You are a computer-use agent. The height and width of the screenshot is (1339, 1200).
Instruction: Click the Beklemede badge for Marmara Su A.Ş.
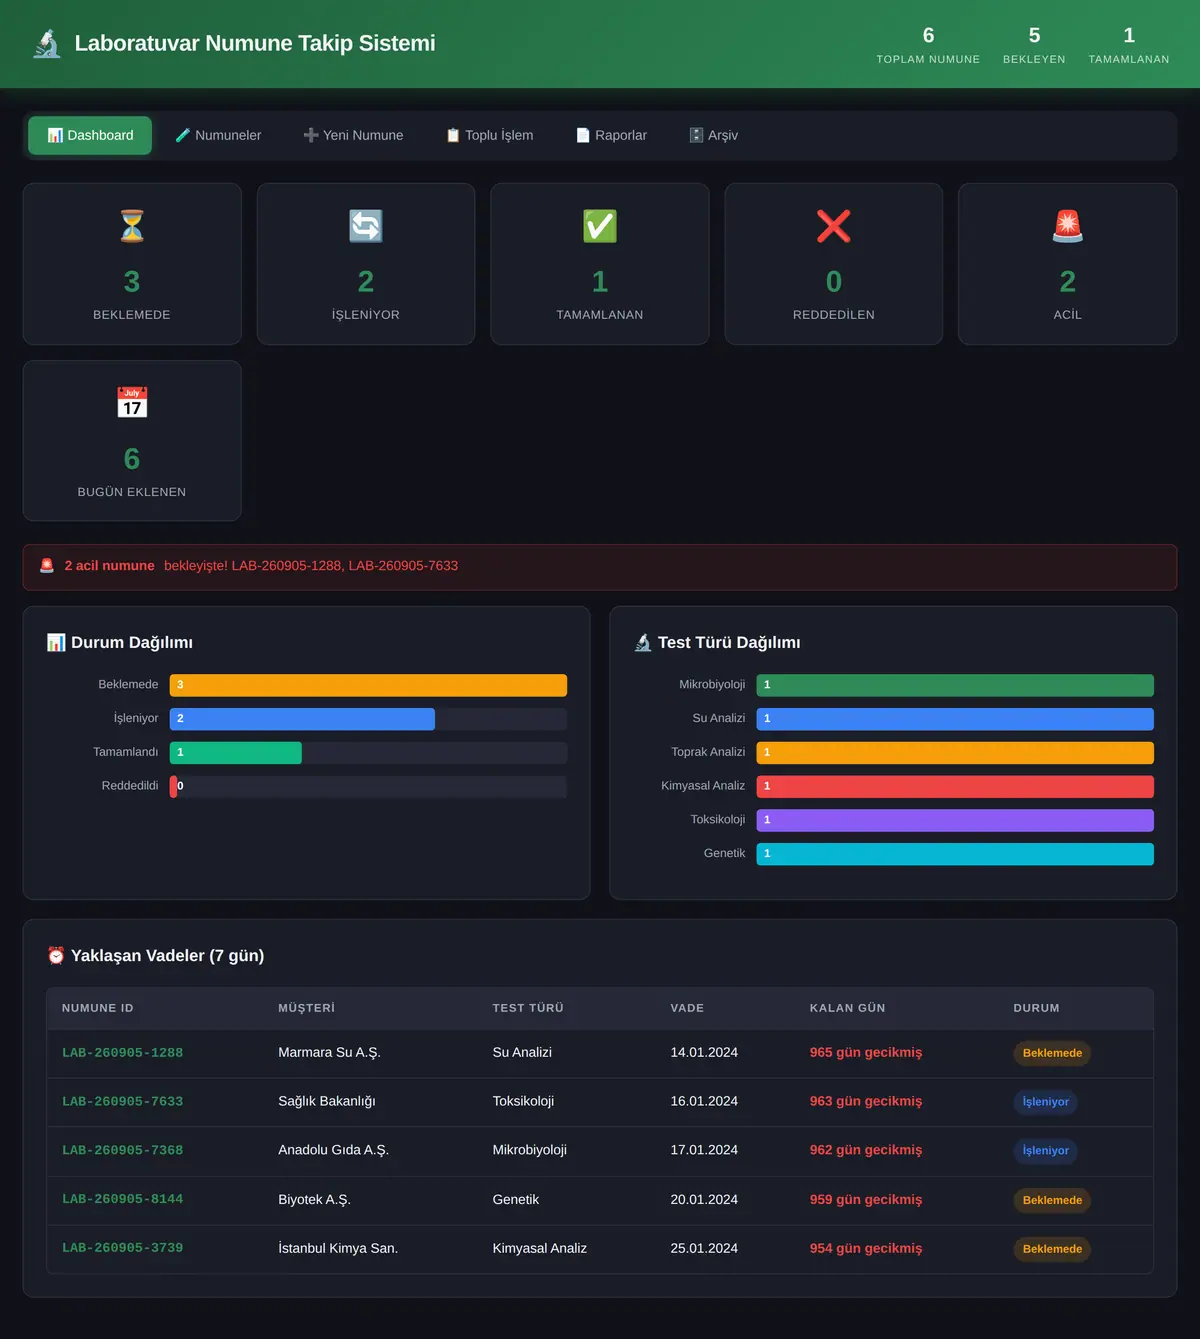tap(1052, 1053)
